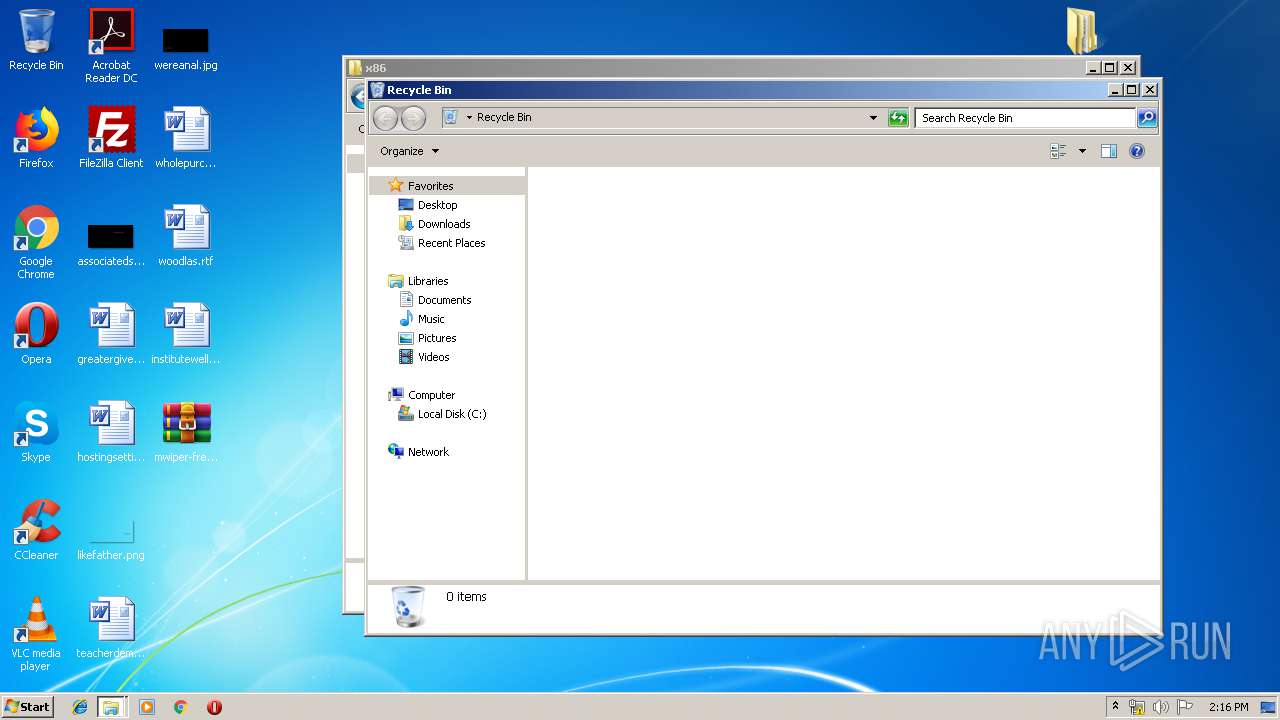Screen dimensions: 1280x720
Task: Open Explorer Help question mark icon
Action: 1137,151
